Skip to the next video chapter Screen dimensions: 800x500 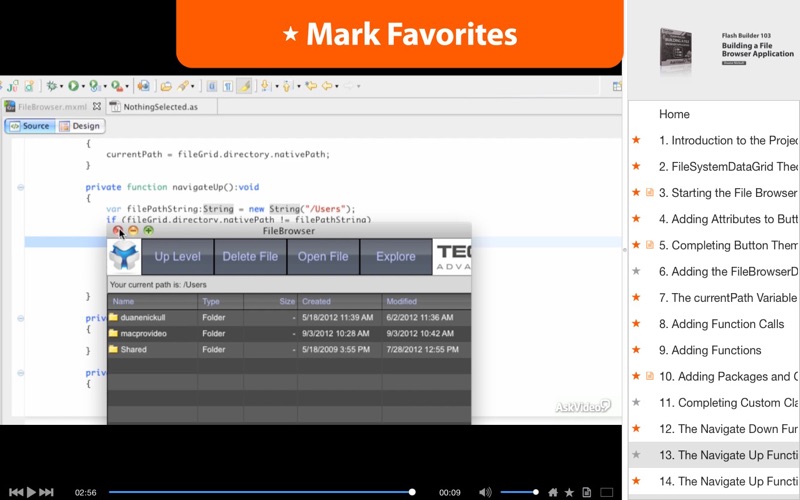coord(46,492)
